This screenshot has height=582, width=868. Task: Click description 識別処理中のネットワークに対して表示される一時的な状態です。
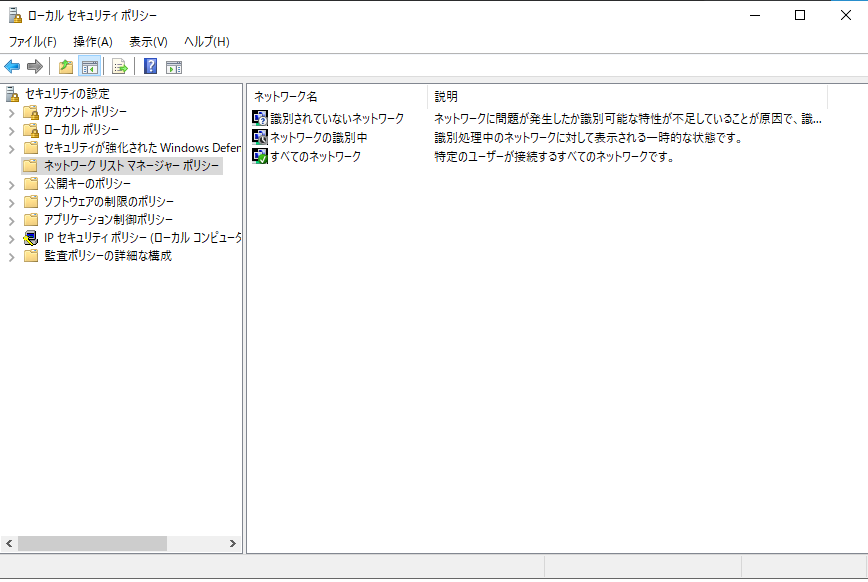588,137
